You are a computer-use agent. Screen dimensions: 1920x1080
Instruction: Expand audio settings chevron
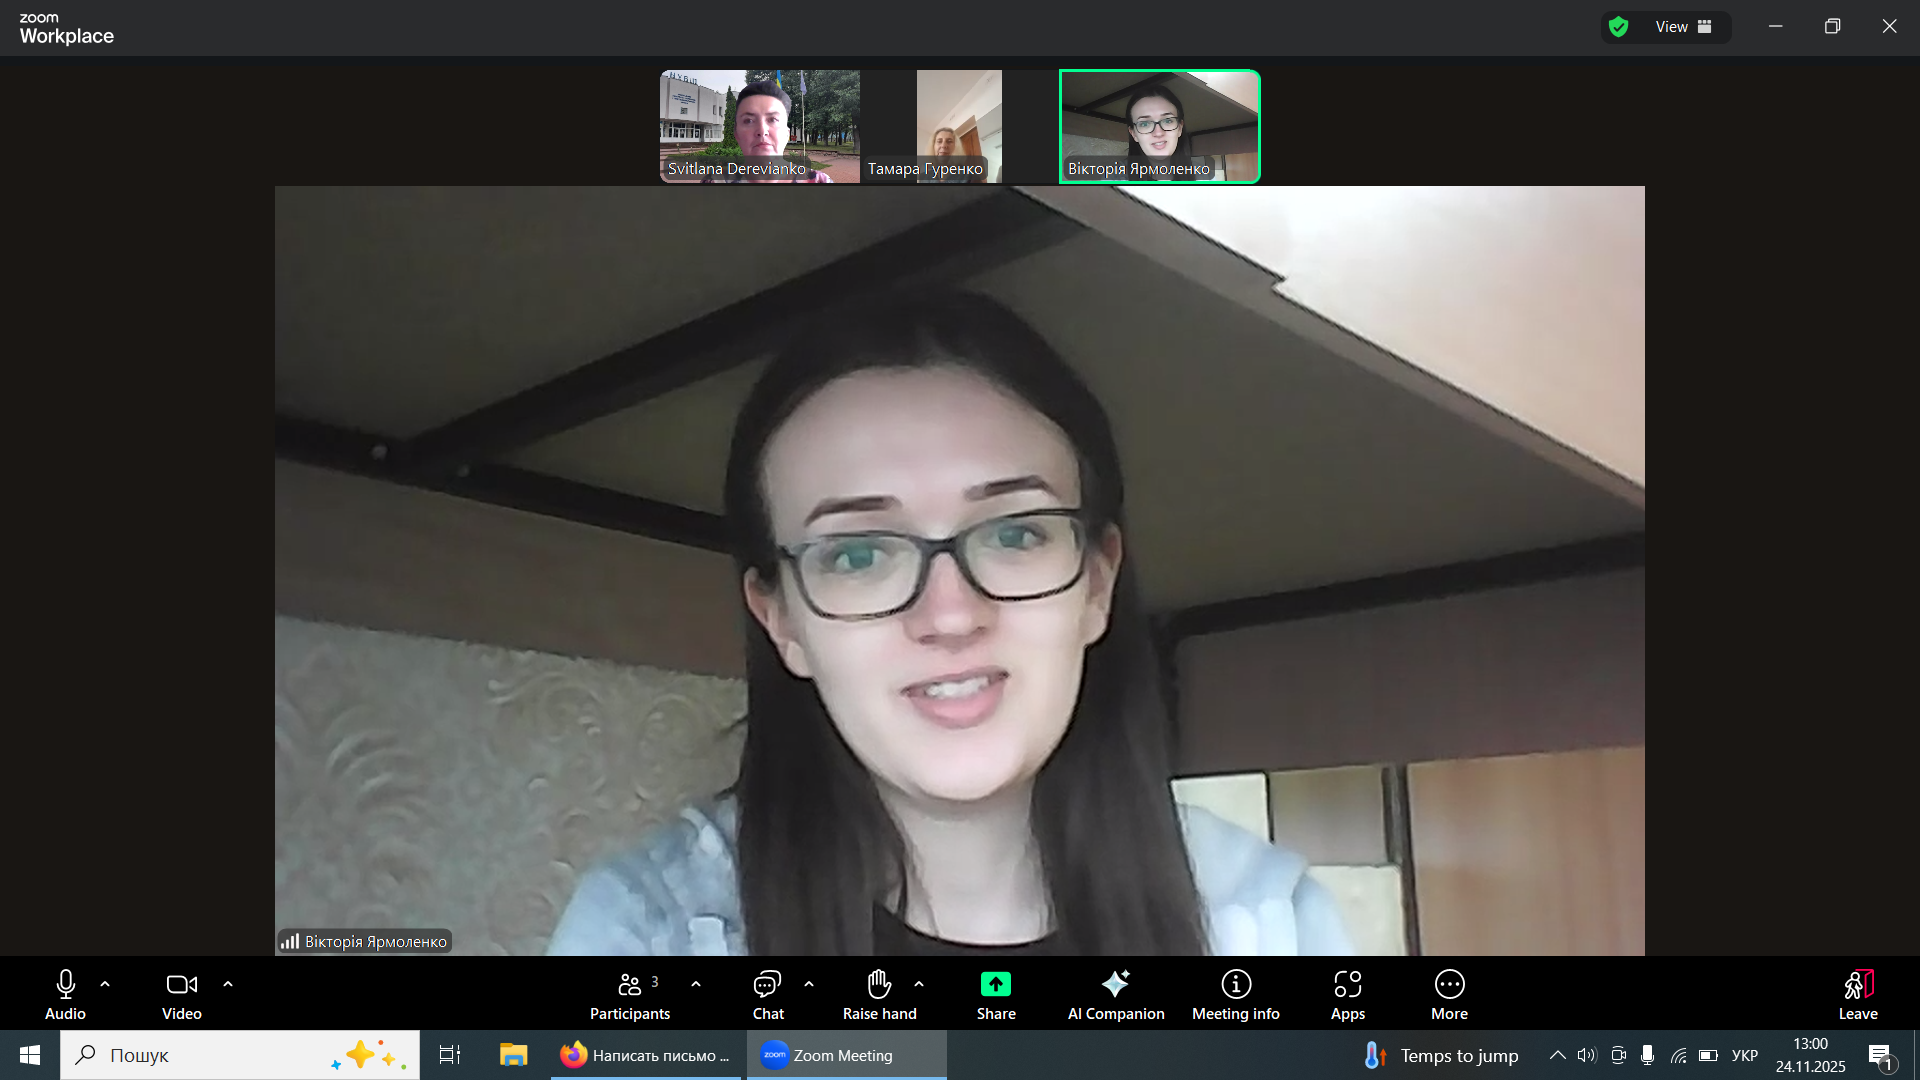coord(105,984)
